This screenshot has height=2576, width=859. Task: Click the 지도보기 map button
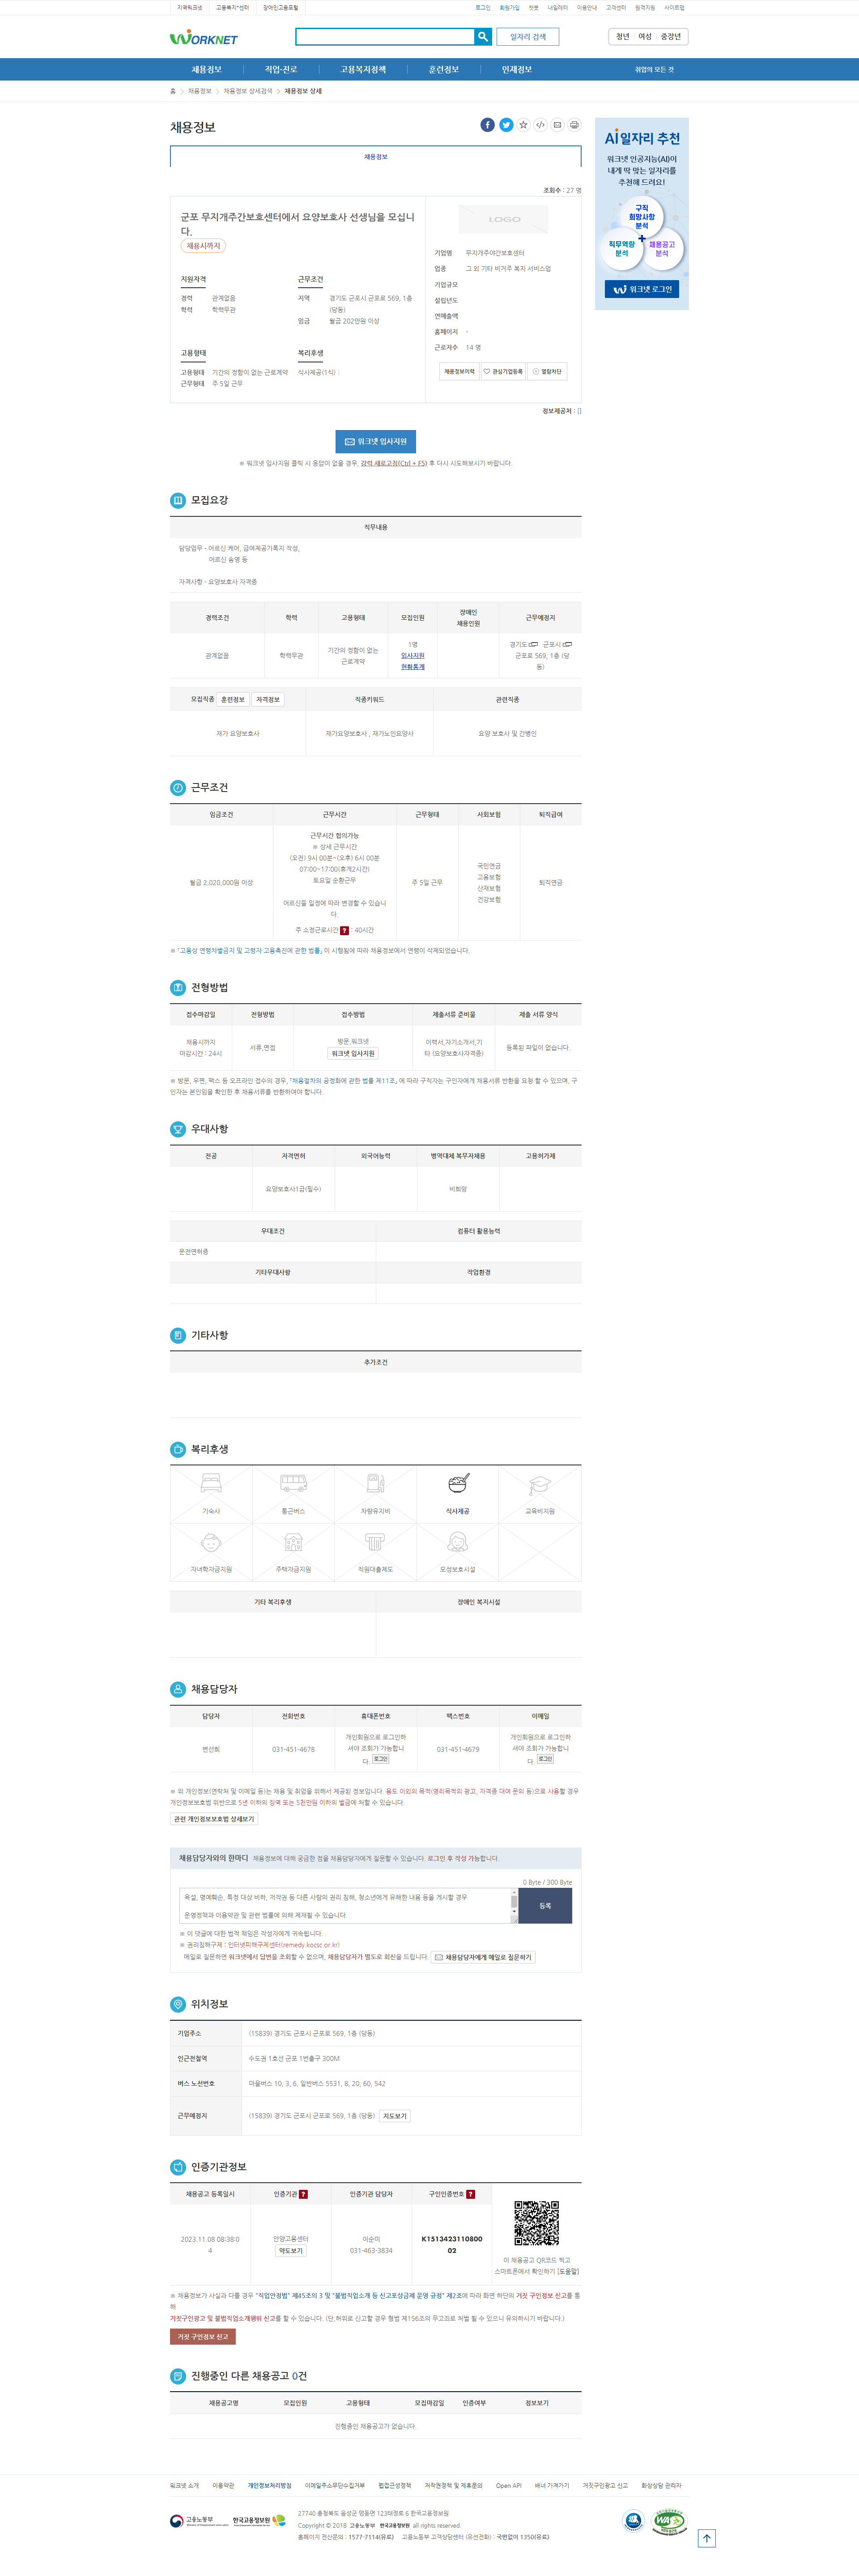click(x=395, y=2116)
